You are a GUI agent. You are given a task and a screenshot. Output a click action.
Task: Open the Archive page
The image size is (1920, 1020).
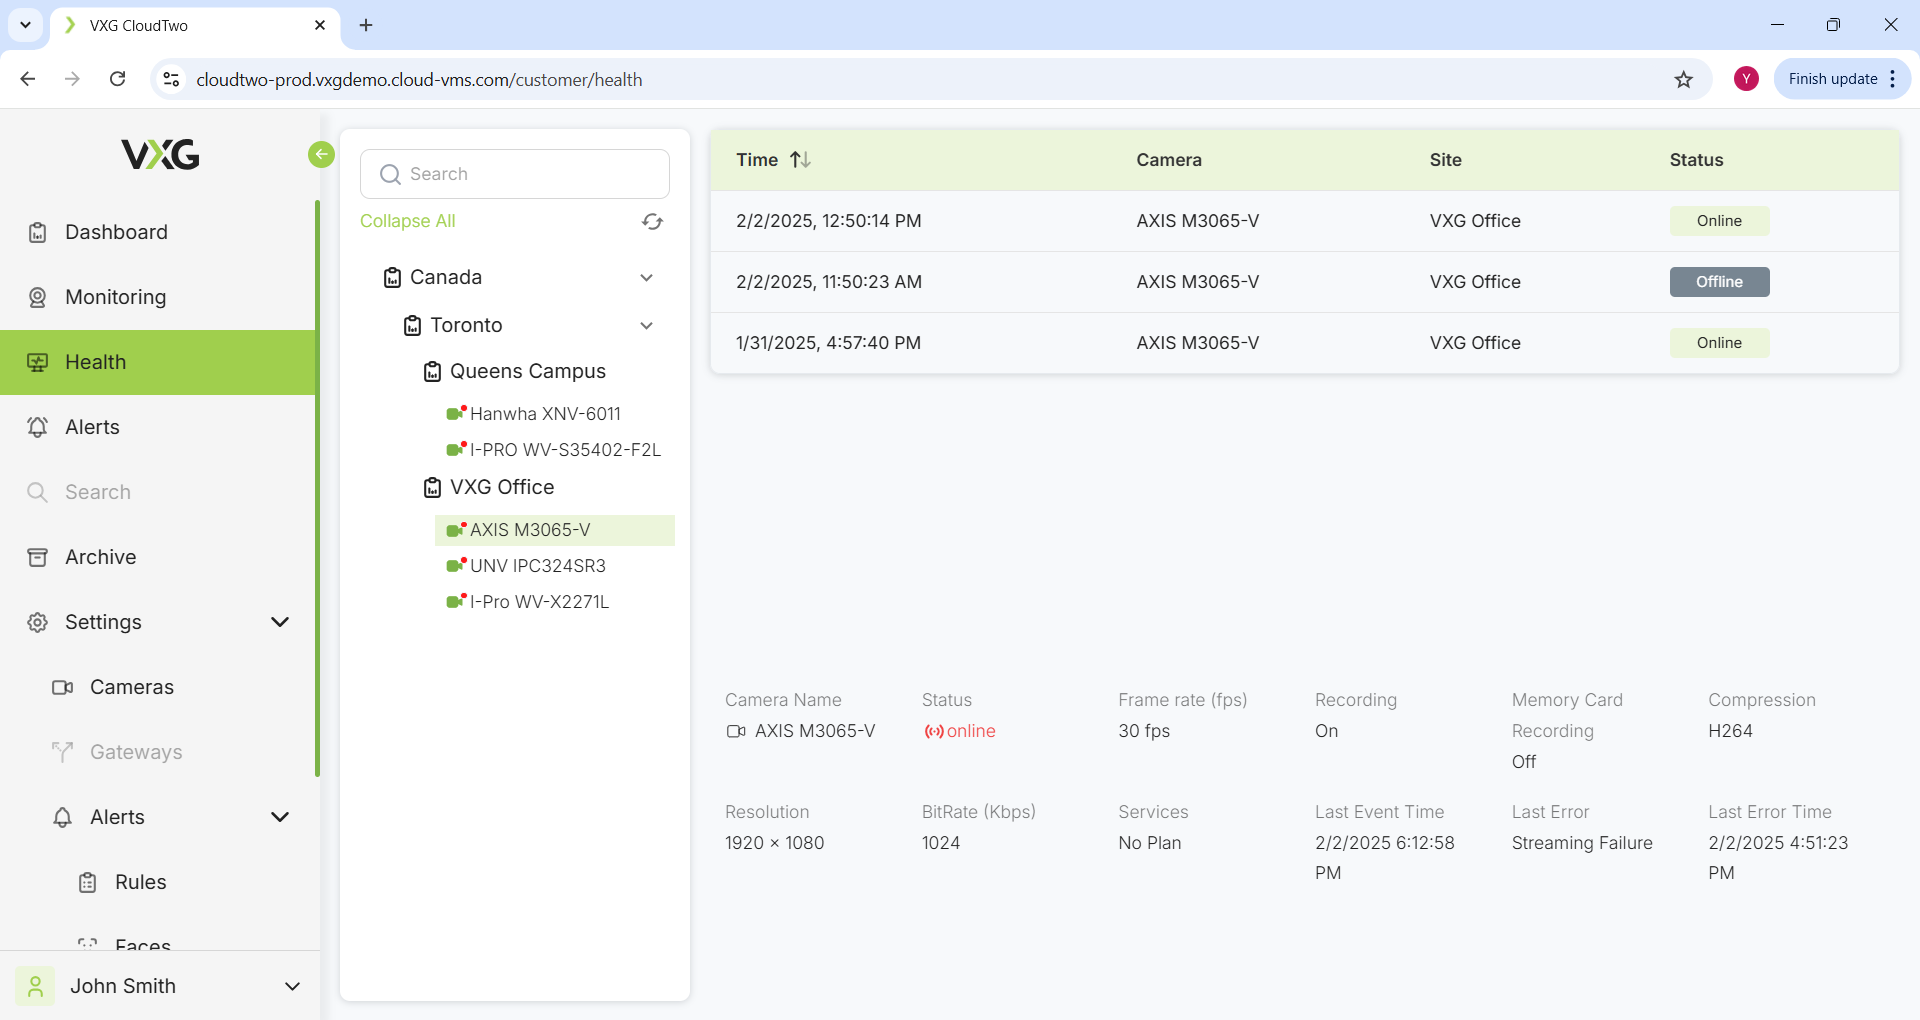click(x=100, y=557)
